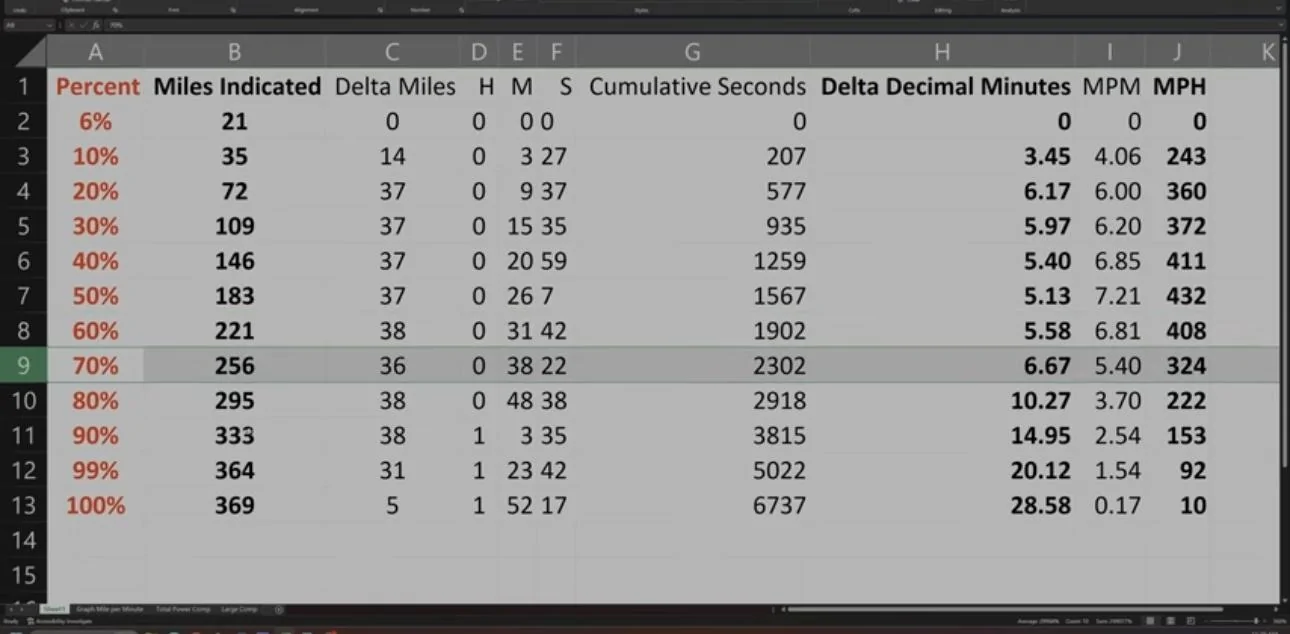Select the Cumulative Seconds cell 2302
The width and height of the screenshot is (1290, 634).
[692, 365]
